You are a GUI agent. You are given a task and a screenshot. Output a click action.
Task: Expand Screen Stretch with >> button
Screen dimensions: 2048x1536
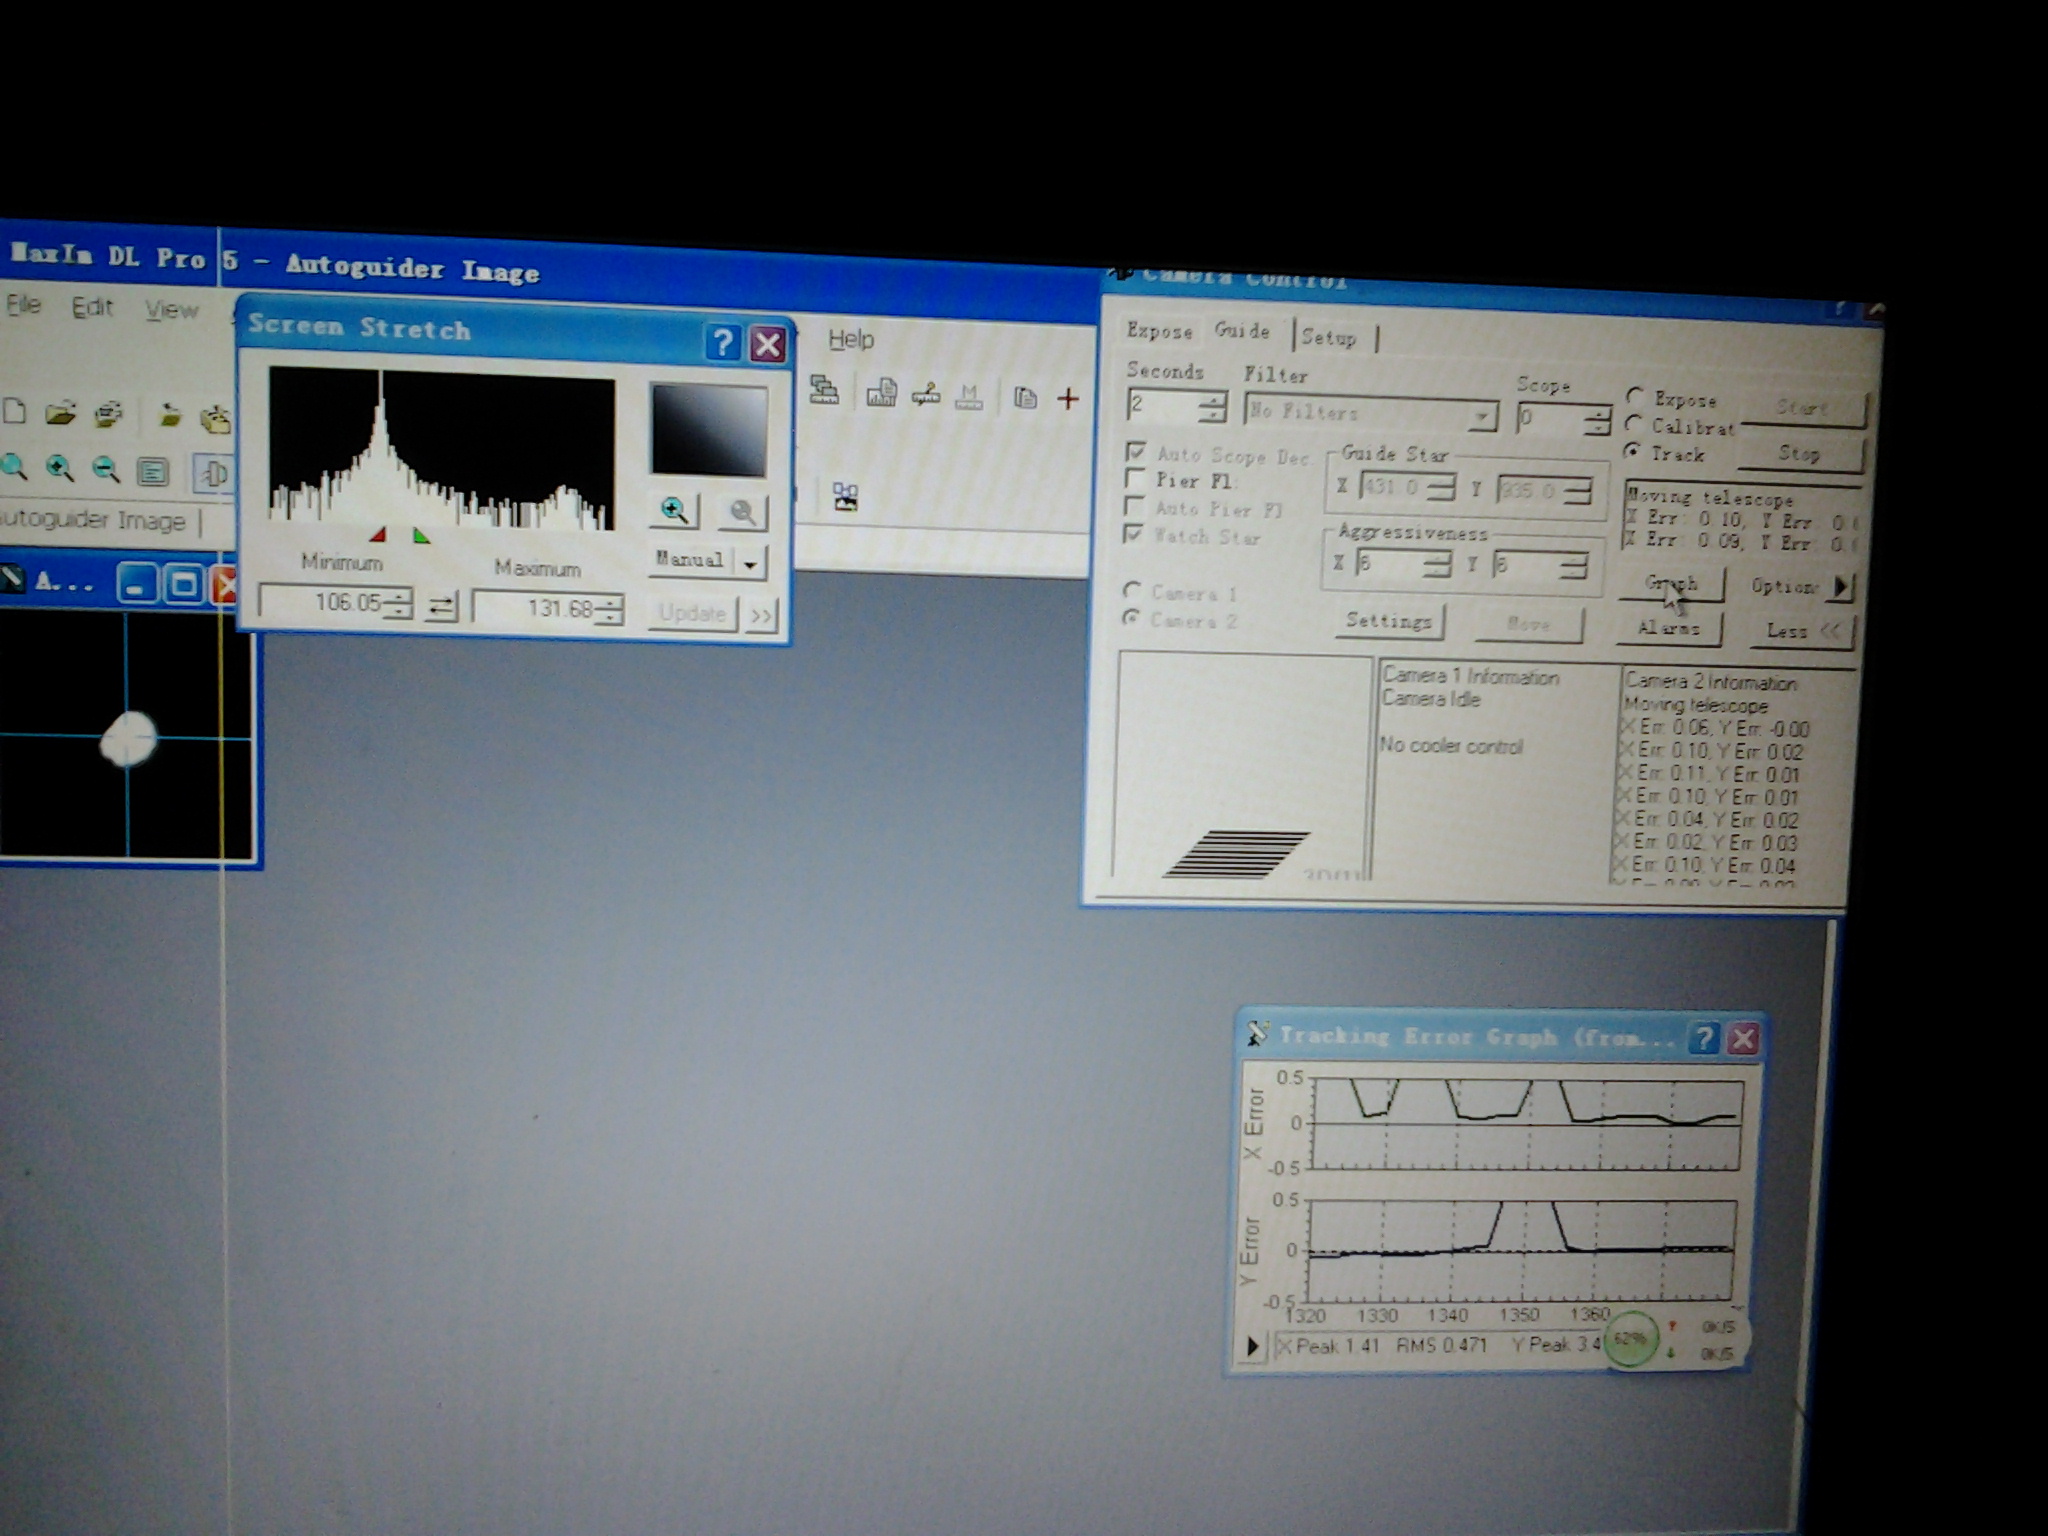(x=761, y=615)
